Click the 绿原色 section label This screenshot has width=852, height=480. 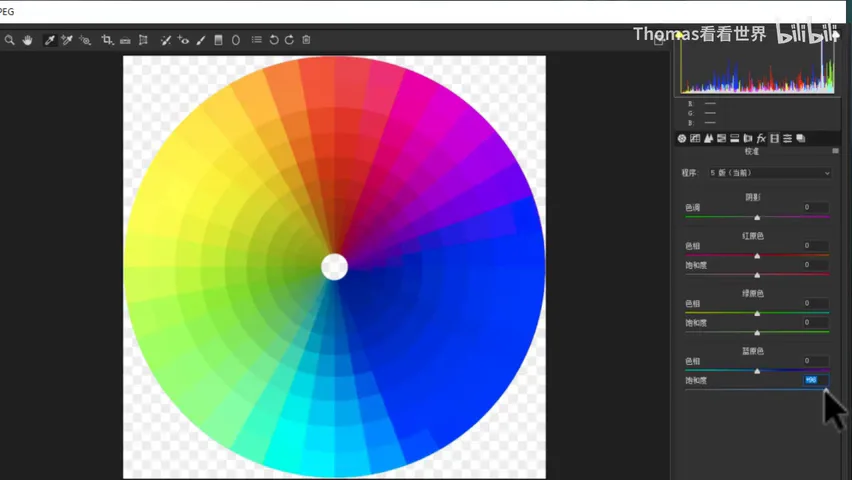click(x=753, y=294)
